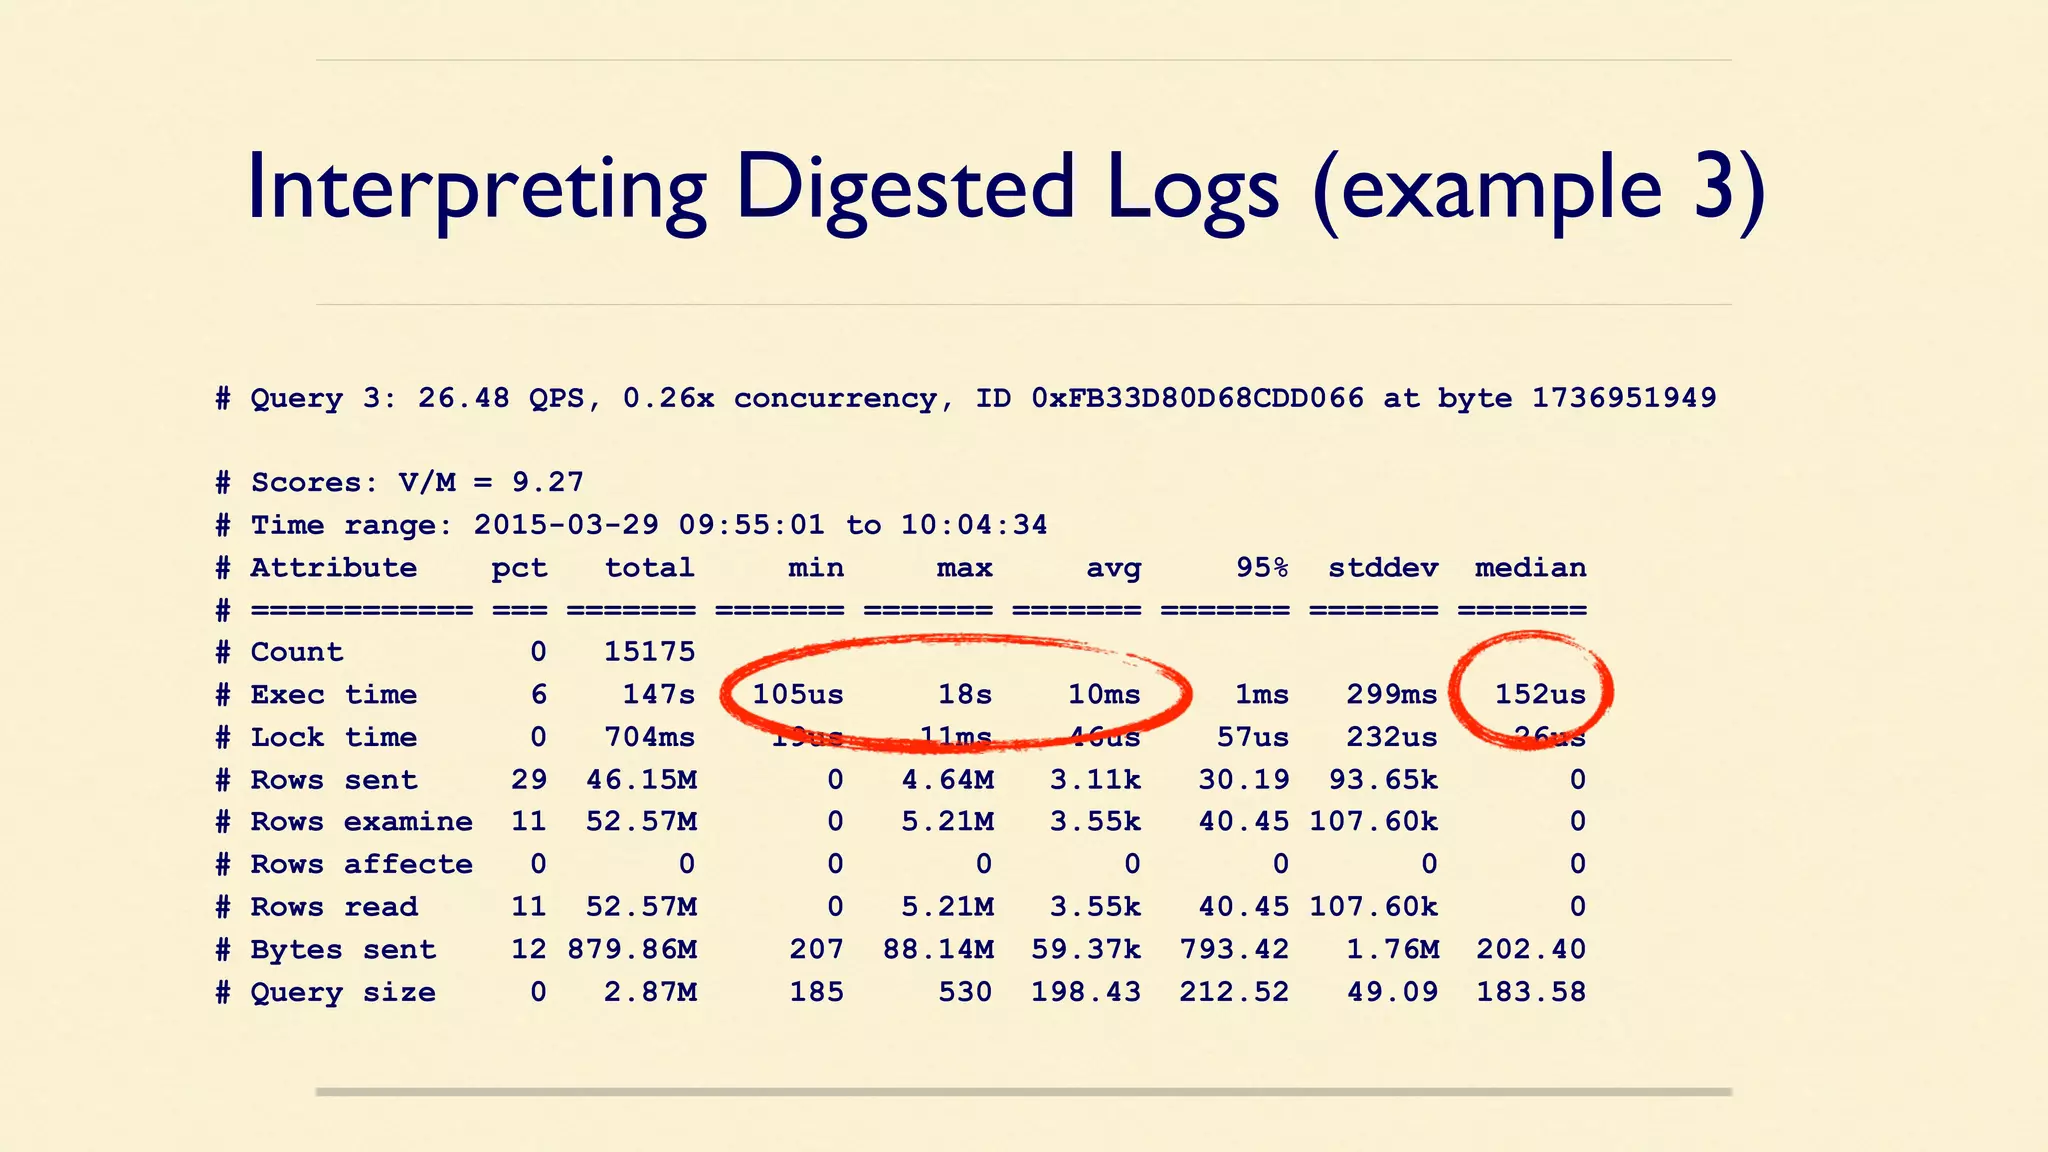Image resolution: width=2048 pixels, height=1152 pixels.
Task: Click the '95%' column header
Action: (x=1262, y=568)
